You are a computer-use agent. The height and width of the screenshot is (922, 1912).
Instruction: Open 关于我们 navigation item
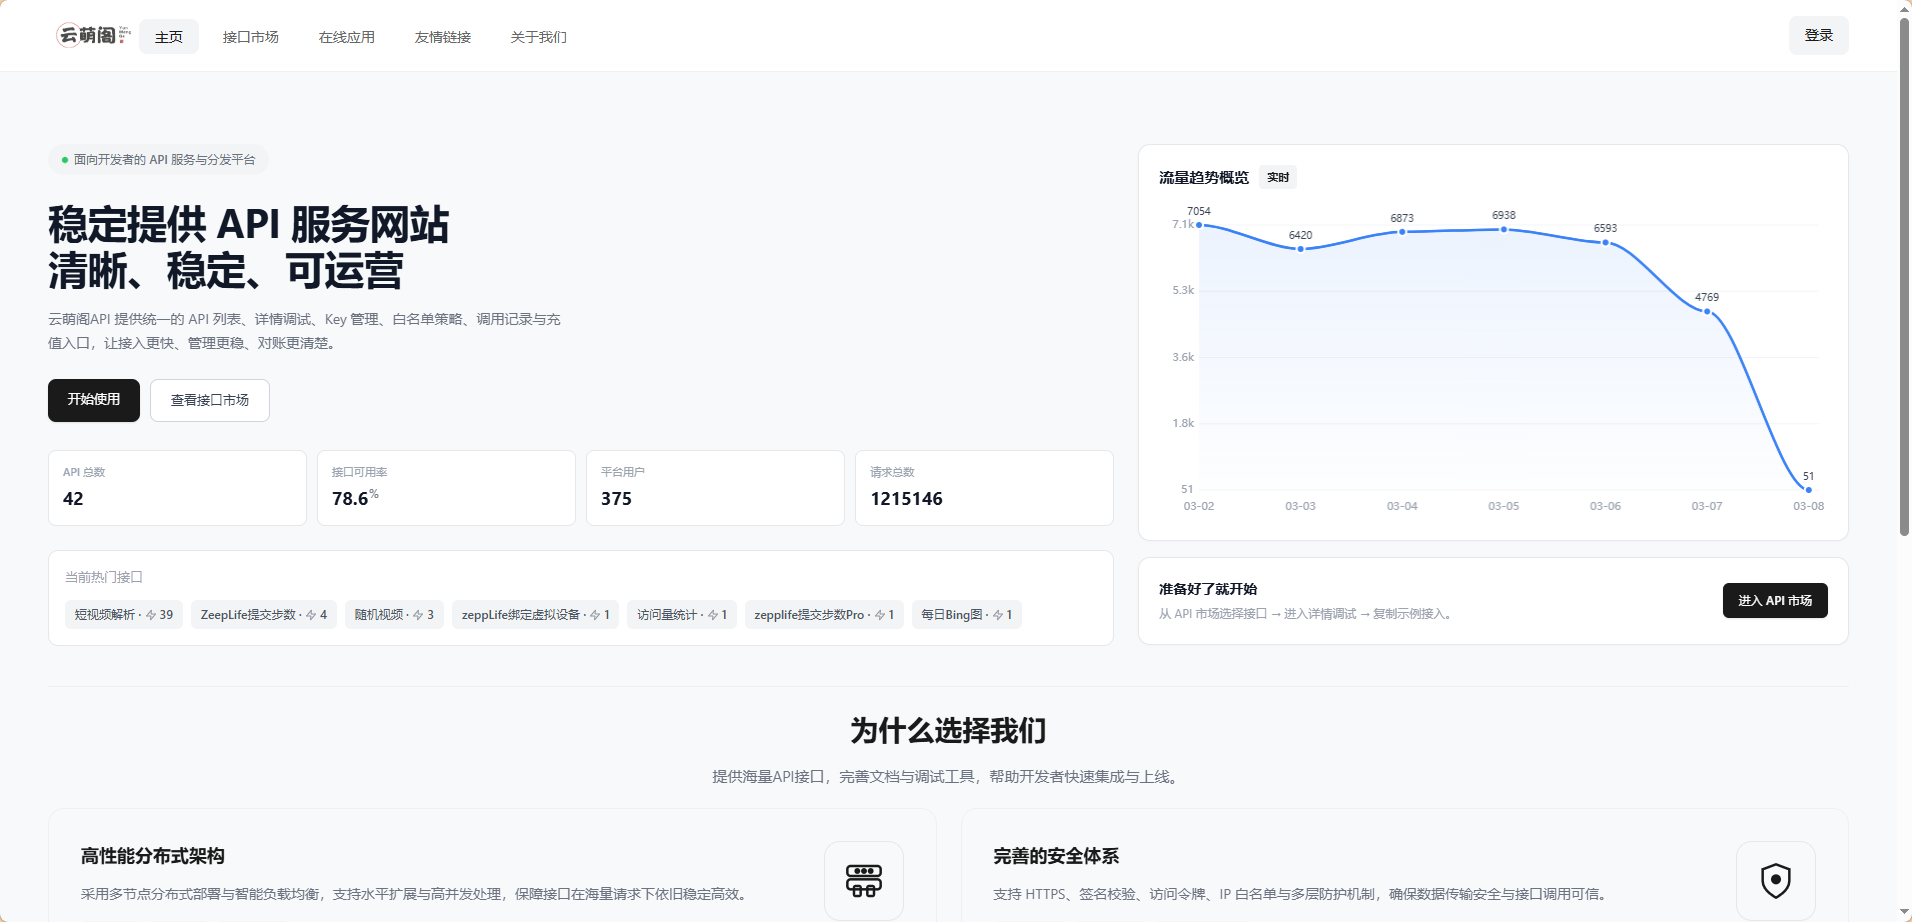click(x=539, y=37)
